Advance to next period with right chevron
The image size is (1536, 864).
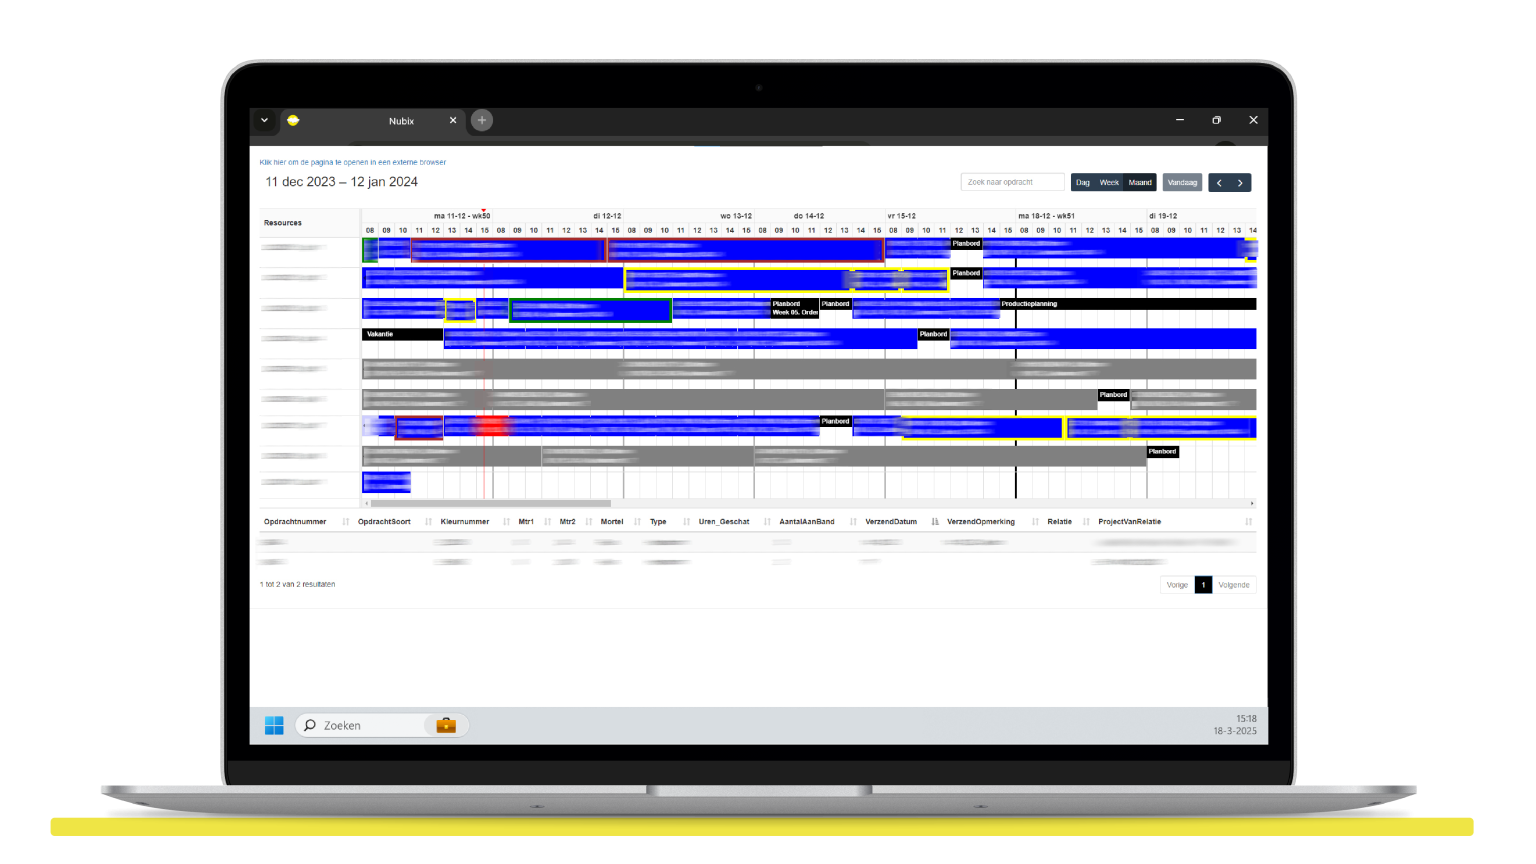(1241, 183)
